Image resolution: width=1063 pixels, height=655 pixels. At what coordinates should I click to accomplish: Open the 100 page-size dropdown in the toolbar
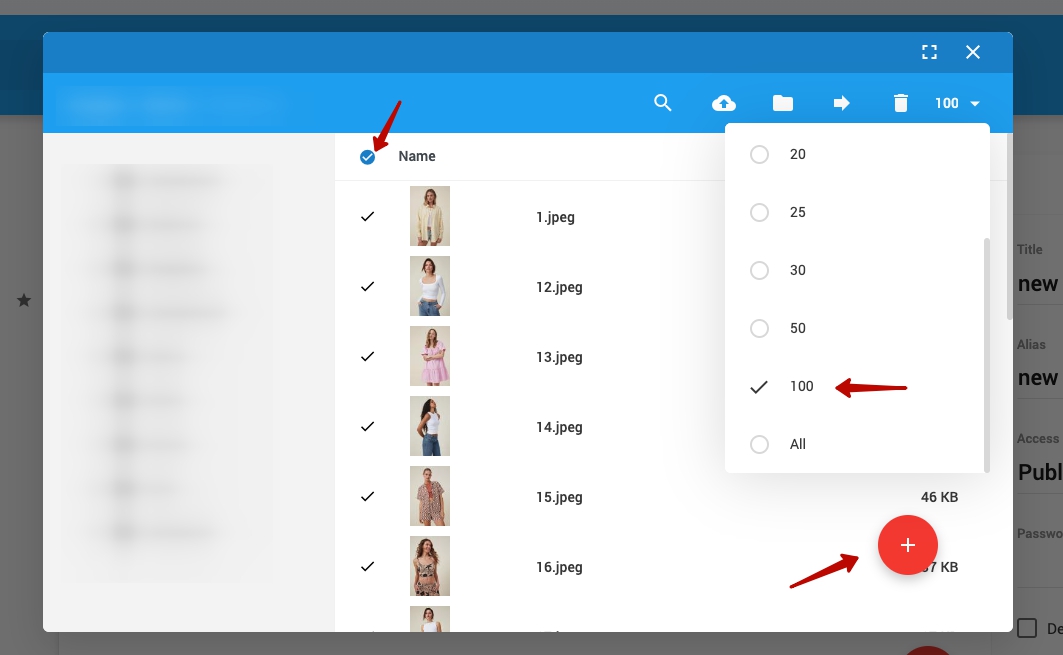click(957, 103)
